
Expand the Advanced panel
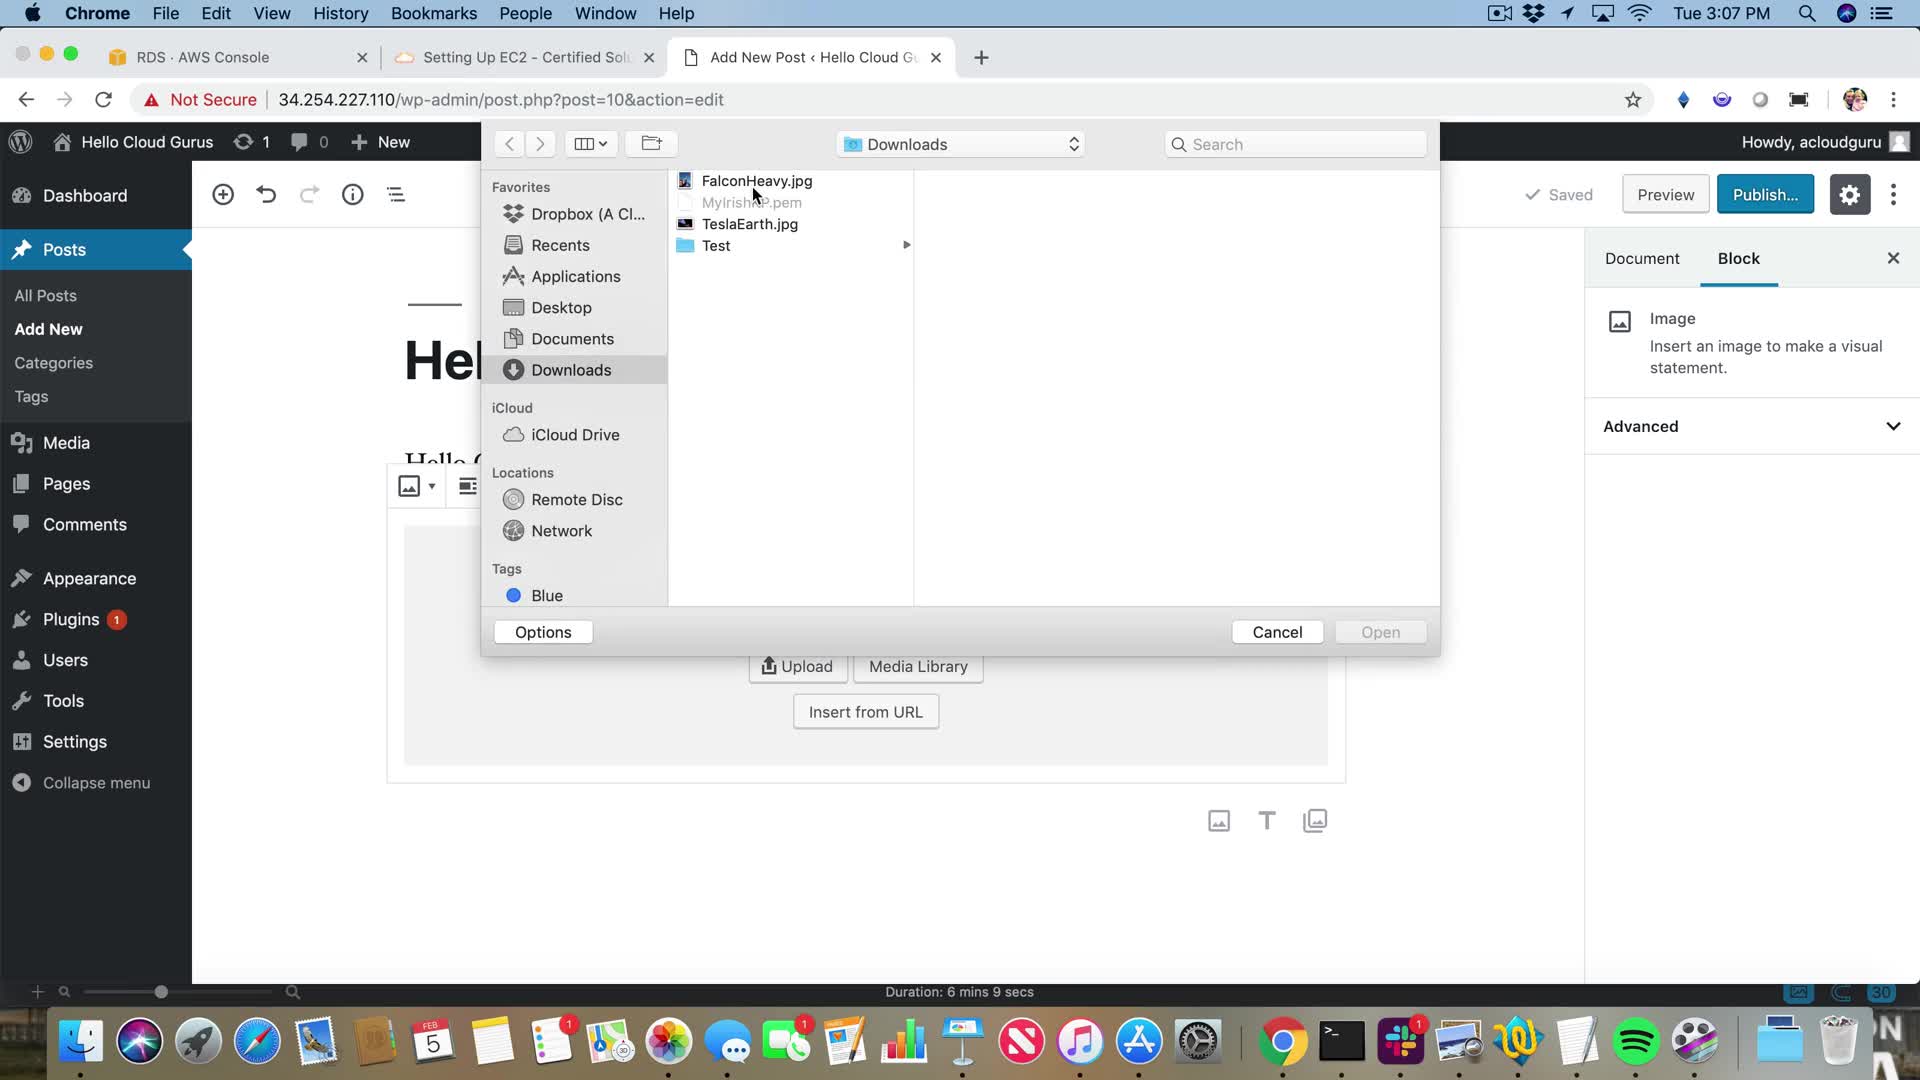(x=1752, y=426)
